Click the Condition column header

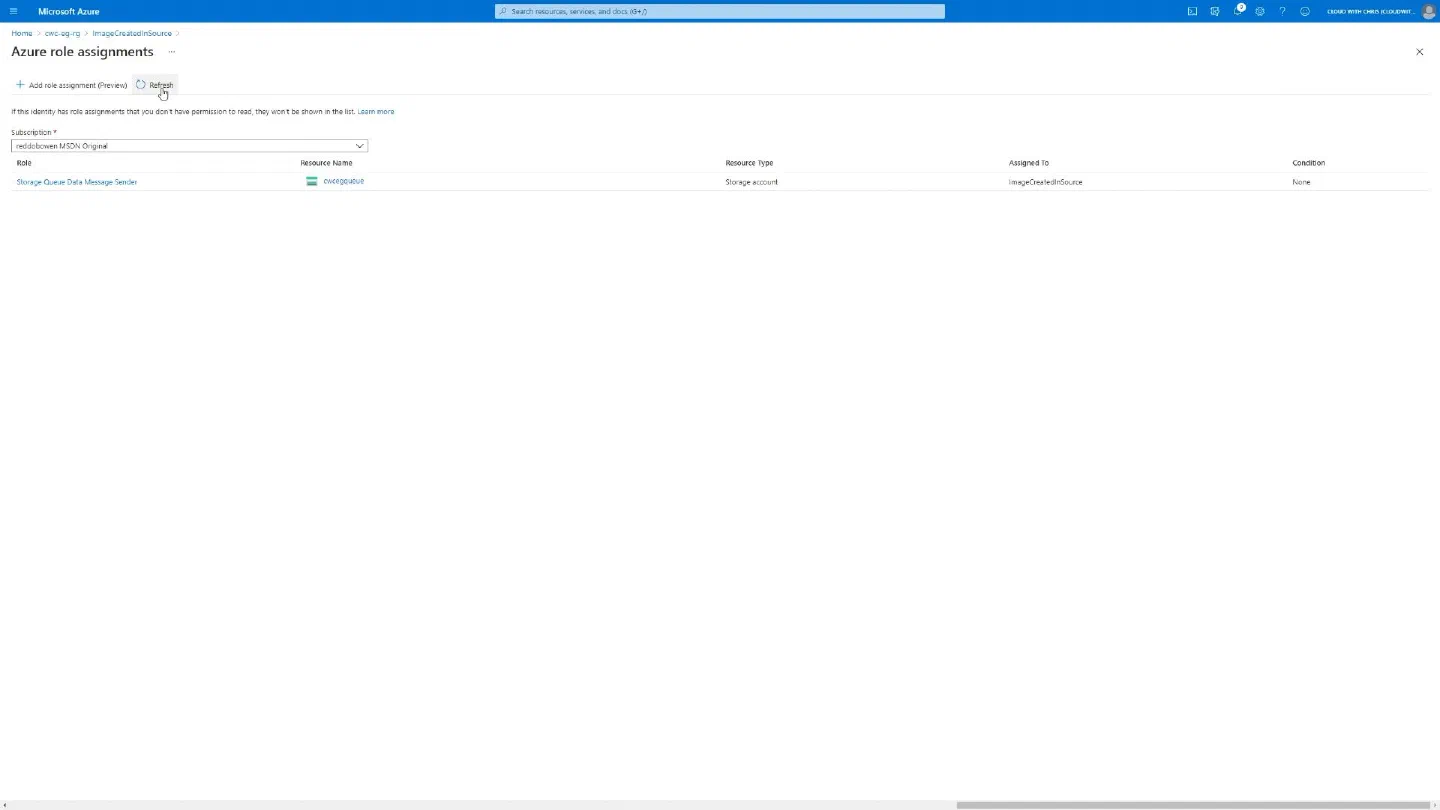click(1308, 163)
